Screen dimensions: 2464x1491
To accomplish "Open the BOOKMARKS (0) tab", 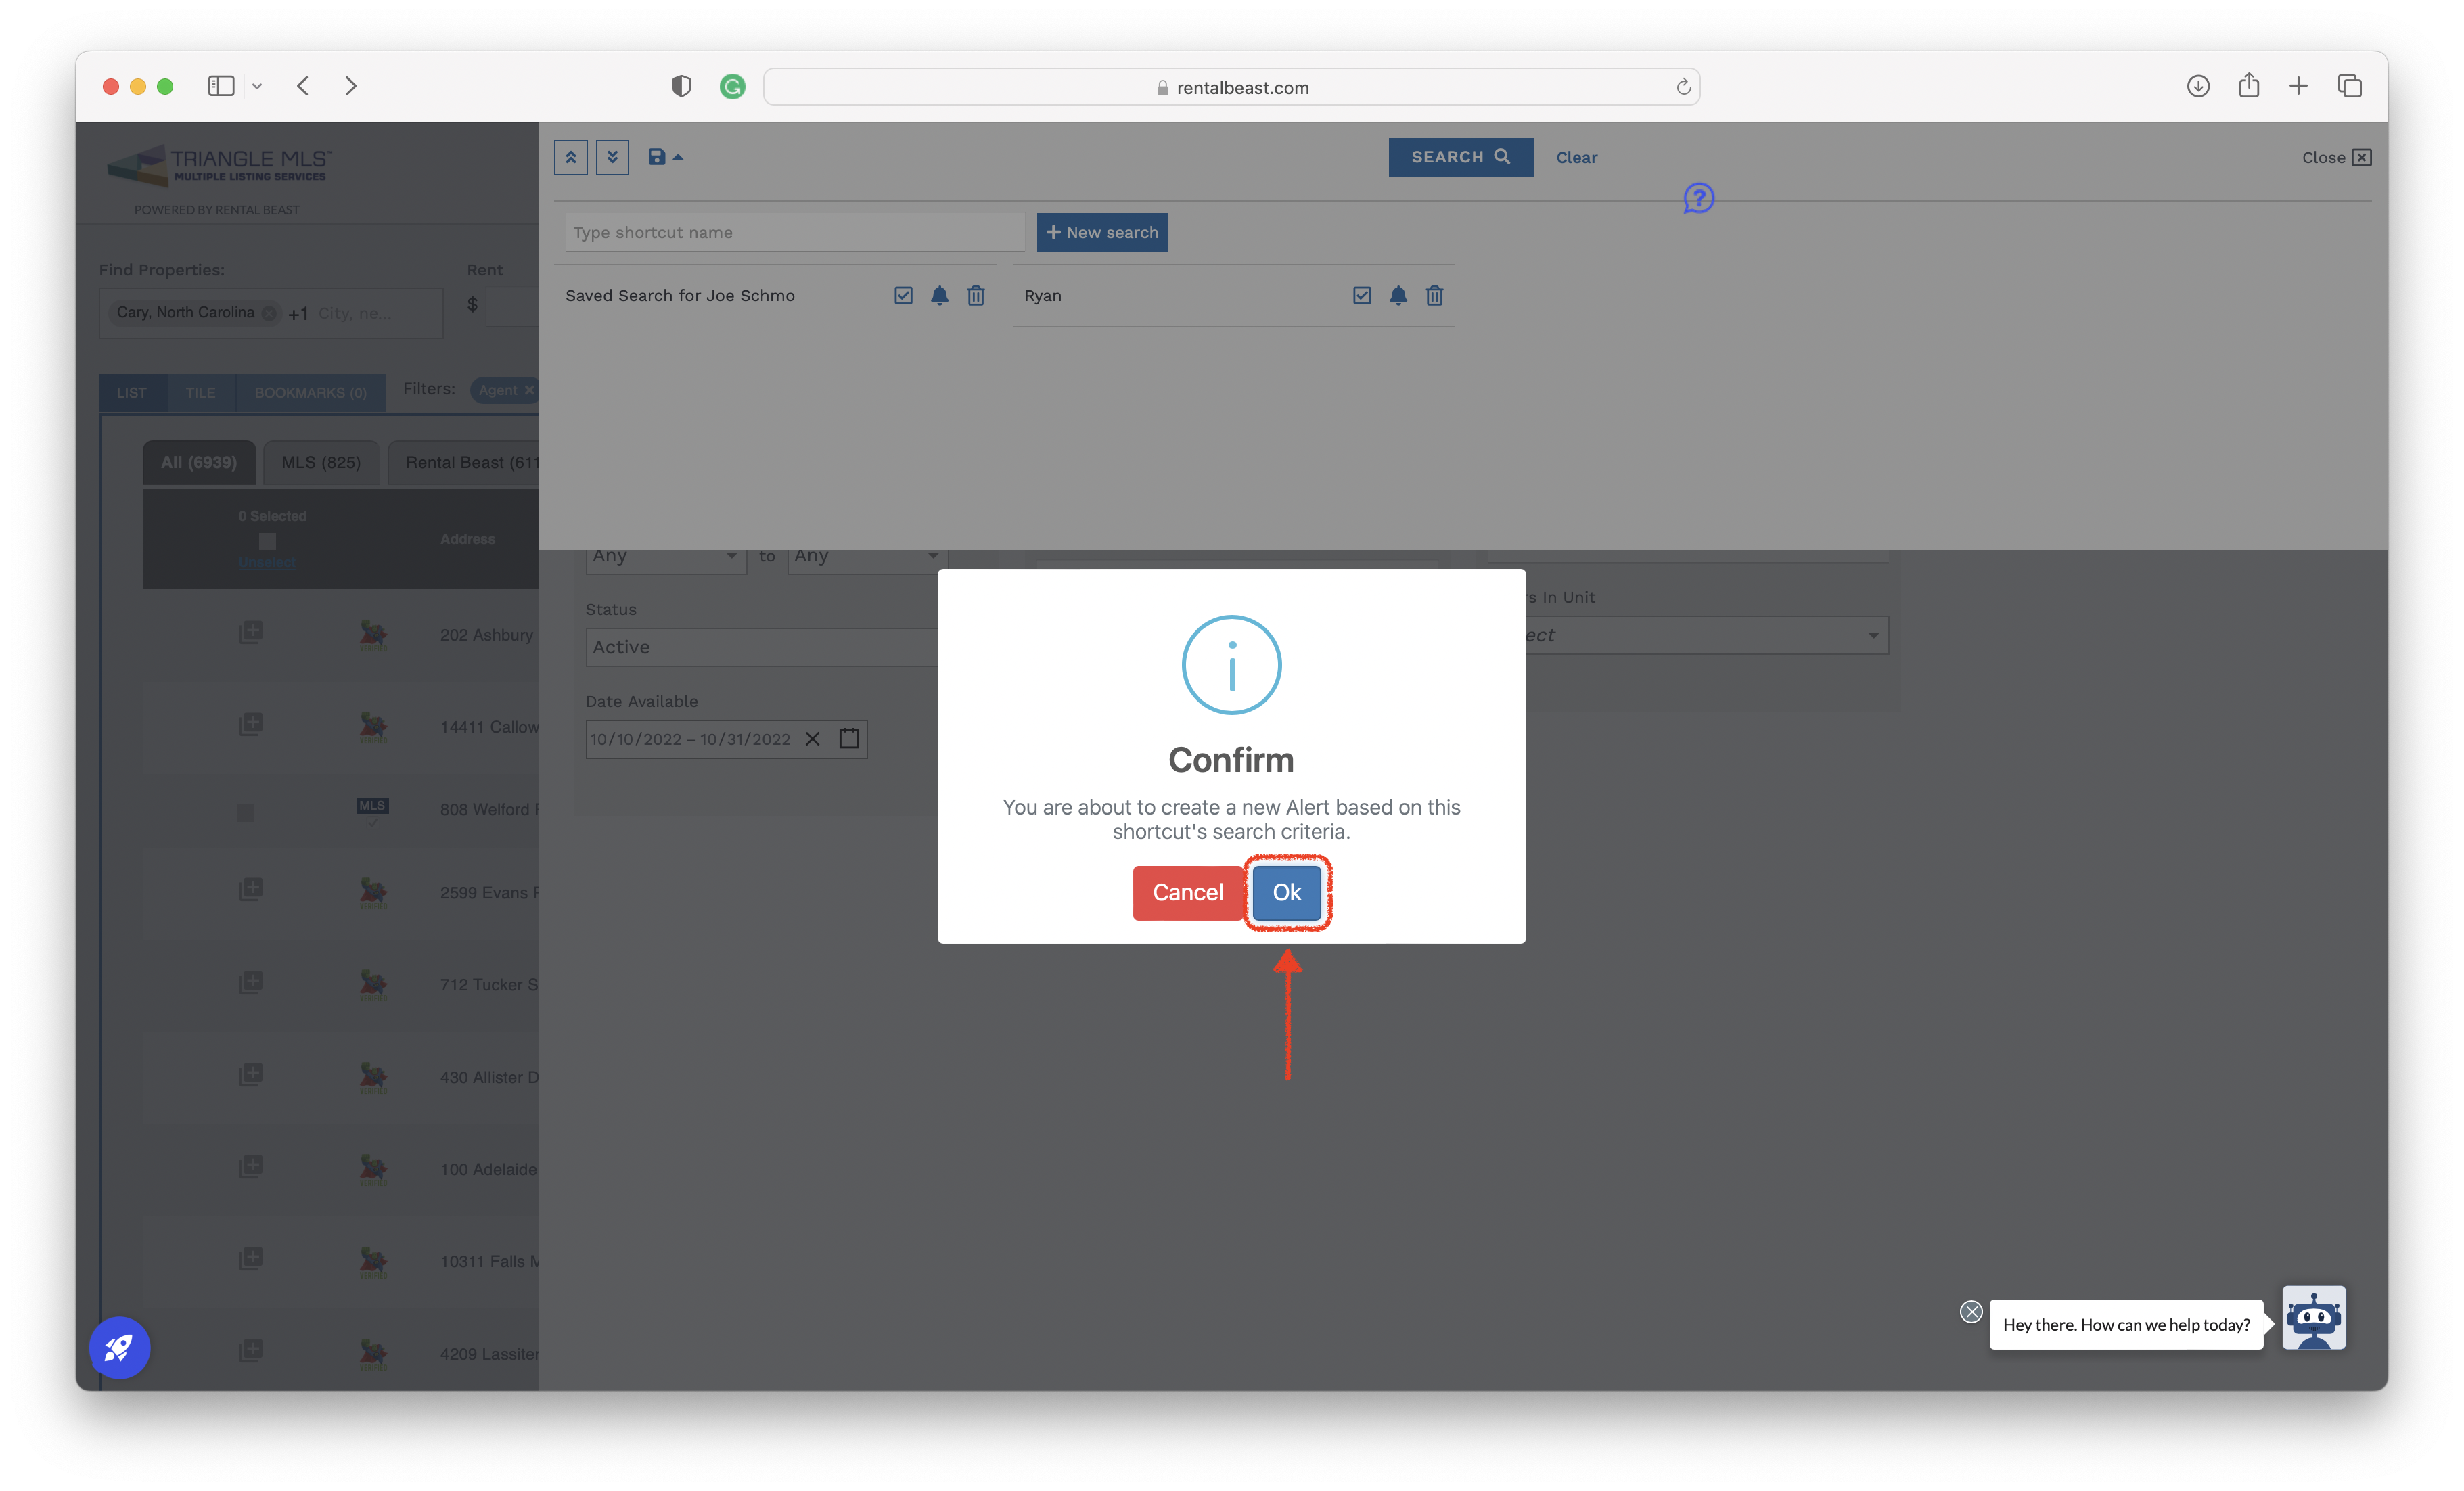I will (x=311, y=392).
